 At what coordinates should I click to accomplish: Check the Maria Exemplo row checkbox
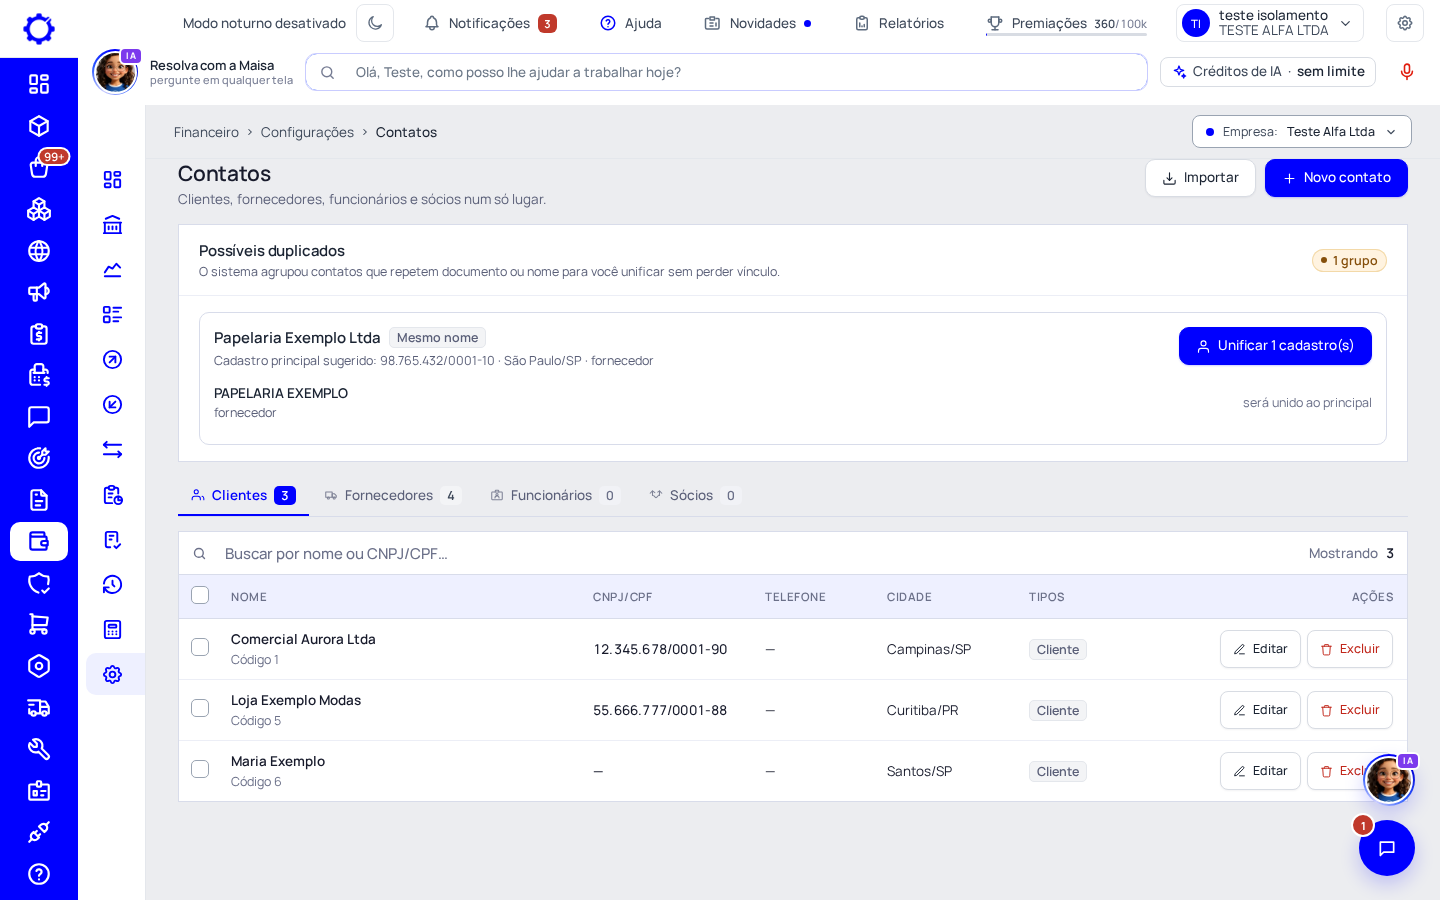[200, 769]
